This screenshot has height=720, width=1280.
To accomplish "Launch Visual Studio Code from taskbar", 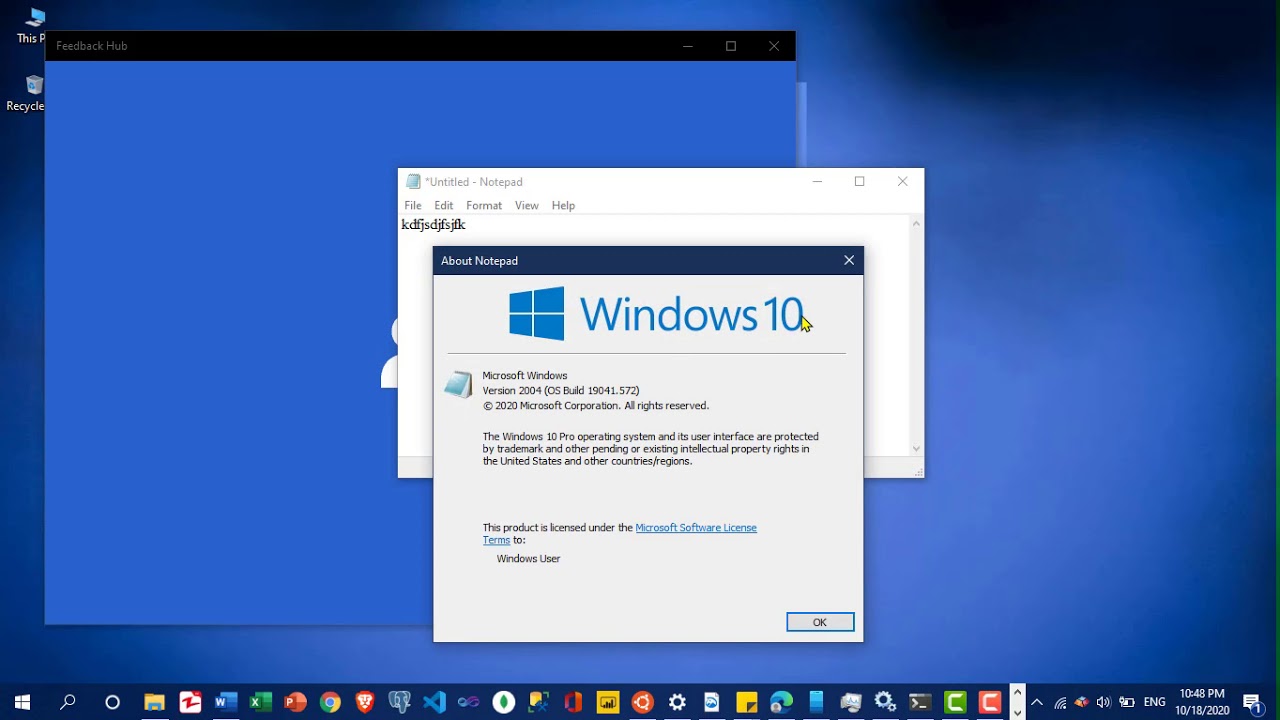I will pos(434,702).
